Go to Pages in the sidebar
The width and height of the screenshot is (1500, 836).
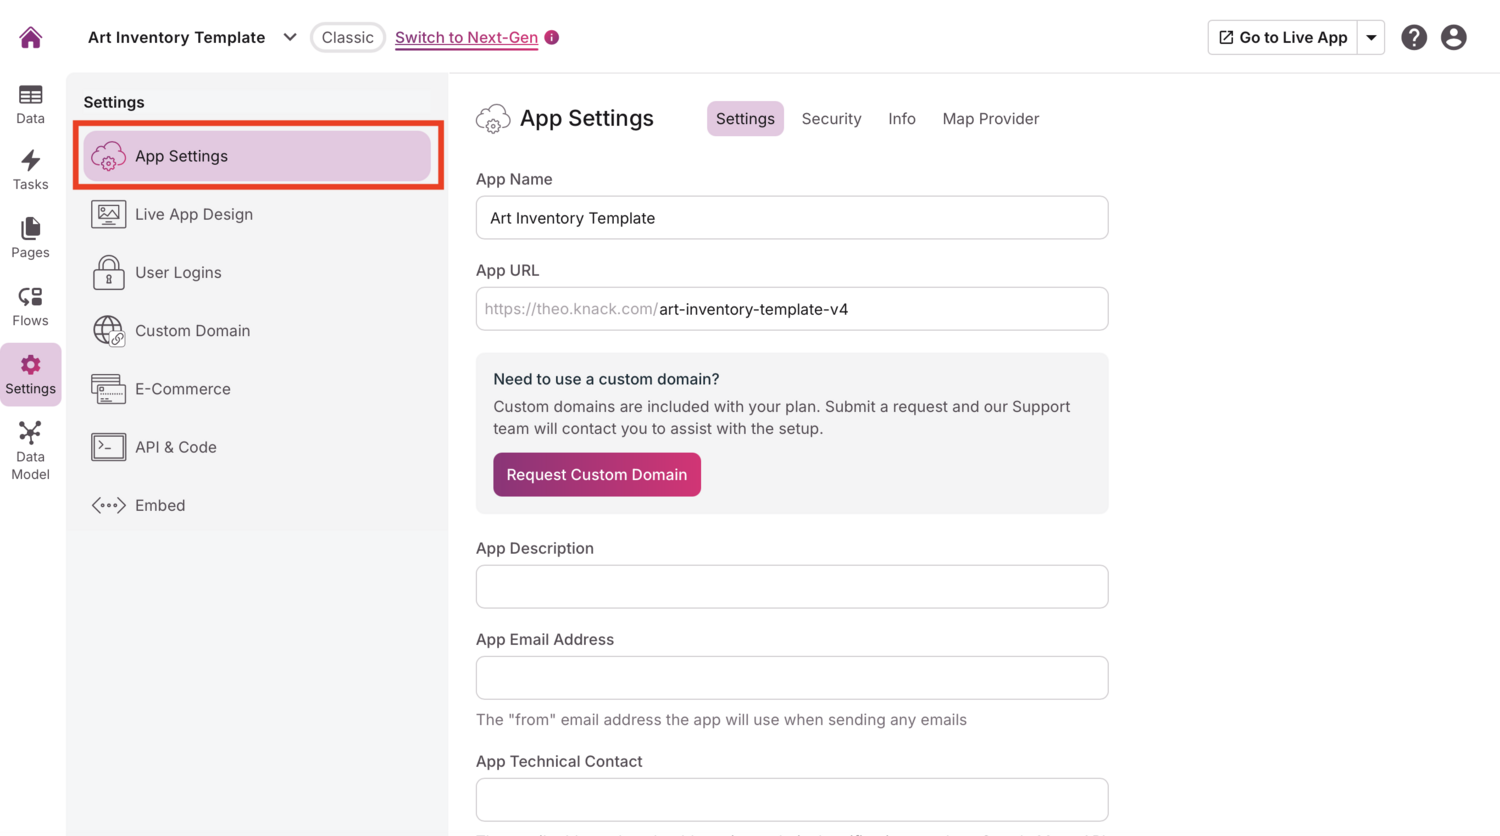coord(30,238)
